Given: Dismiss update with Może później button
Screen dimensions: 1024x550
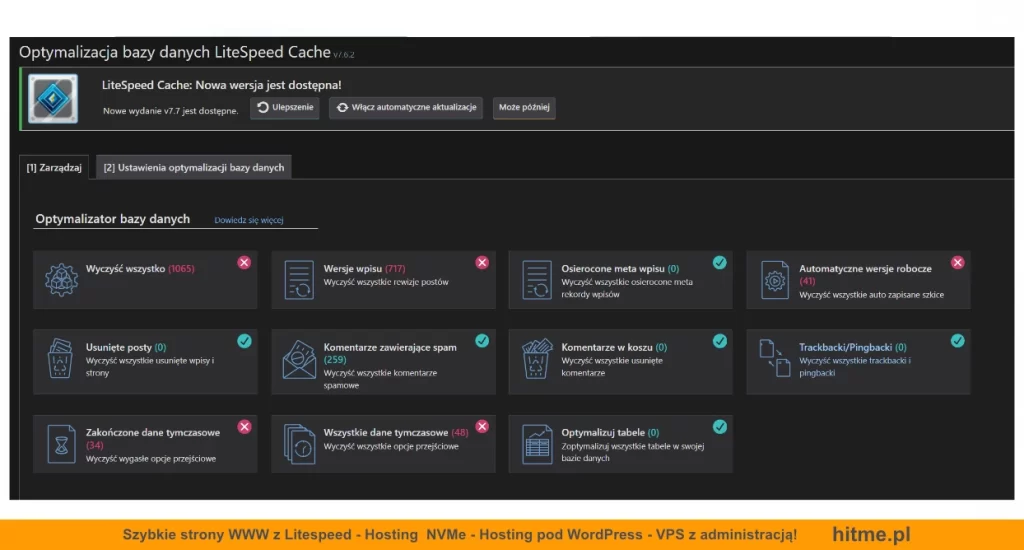Looking at the screenshot, I should pos(524,107).
